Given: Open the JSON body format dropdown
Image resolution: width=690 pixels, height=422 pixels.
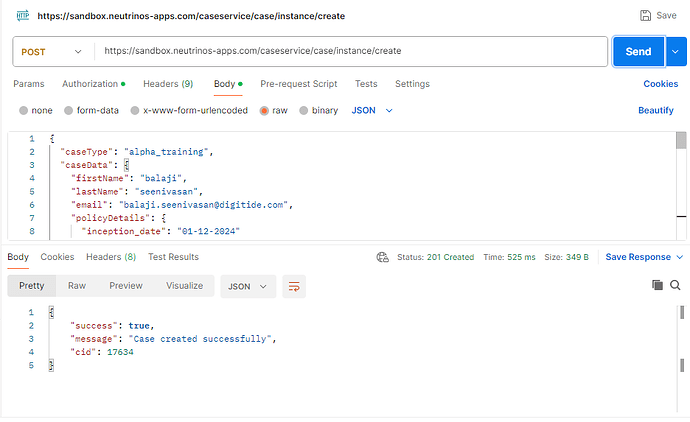Looking at the screenshot, I should (x=372, y=110).
